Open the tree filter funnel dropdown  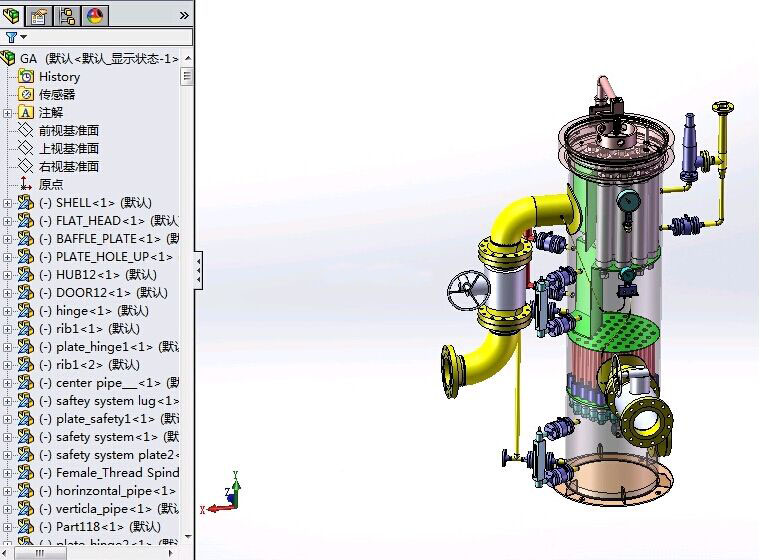pyautogui.click(x=16, y=37)
